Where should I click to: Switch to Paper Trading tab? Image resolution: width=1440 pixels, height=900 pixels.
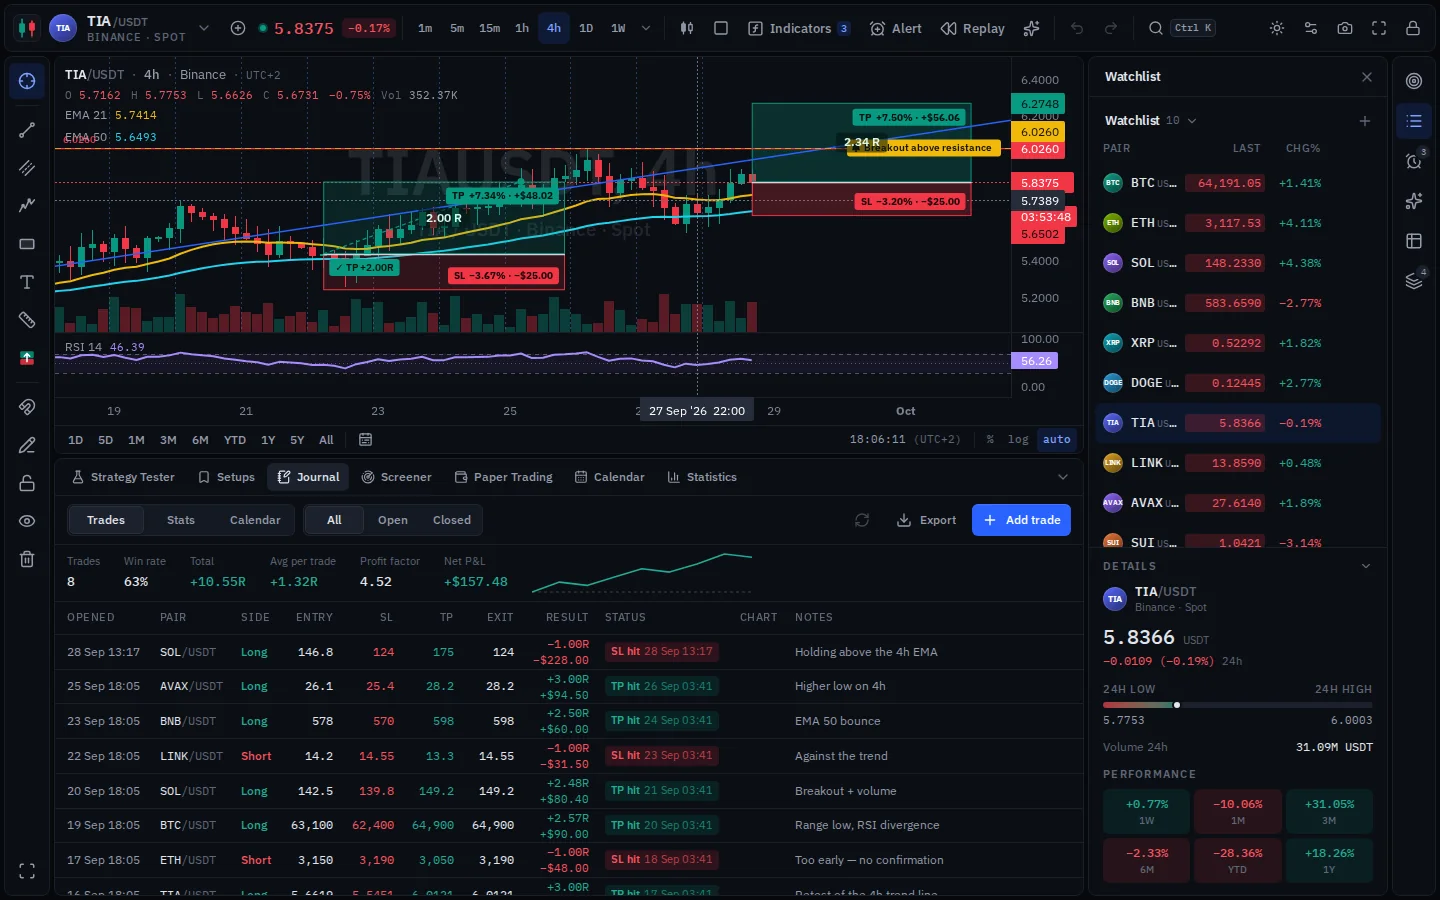coord(503,477)
